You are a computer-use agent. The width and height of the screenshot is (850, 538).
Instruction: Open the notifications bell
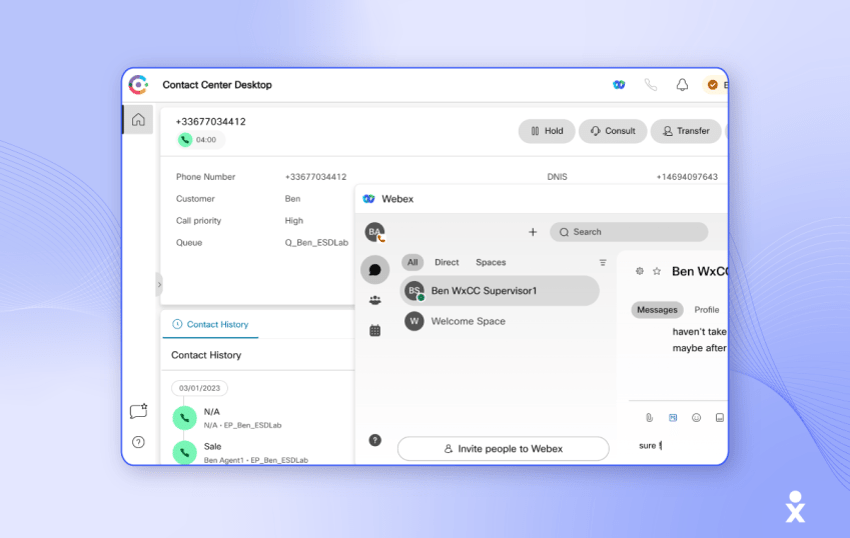(x=682, y=85)
